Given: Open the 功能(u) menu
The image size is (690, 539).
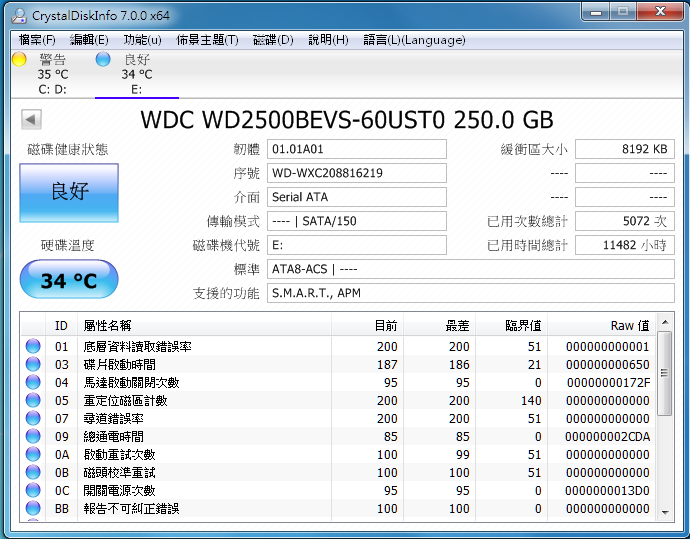Looking at the screenshot, I should coord(142,40).
